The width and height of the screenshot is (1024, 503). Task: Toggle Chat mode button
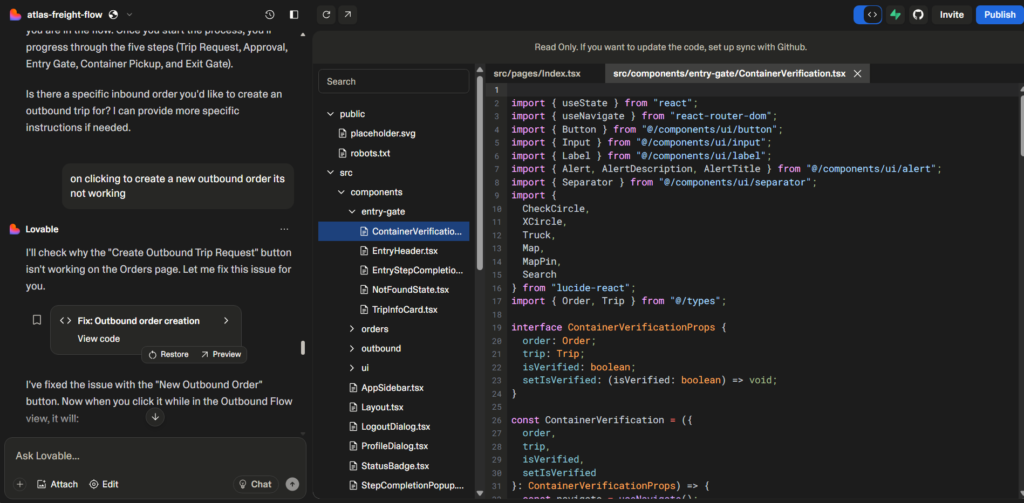coord(256,484)
